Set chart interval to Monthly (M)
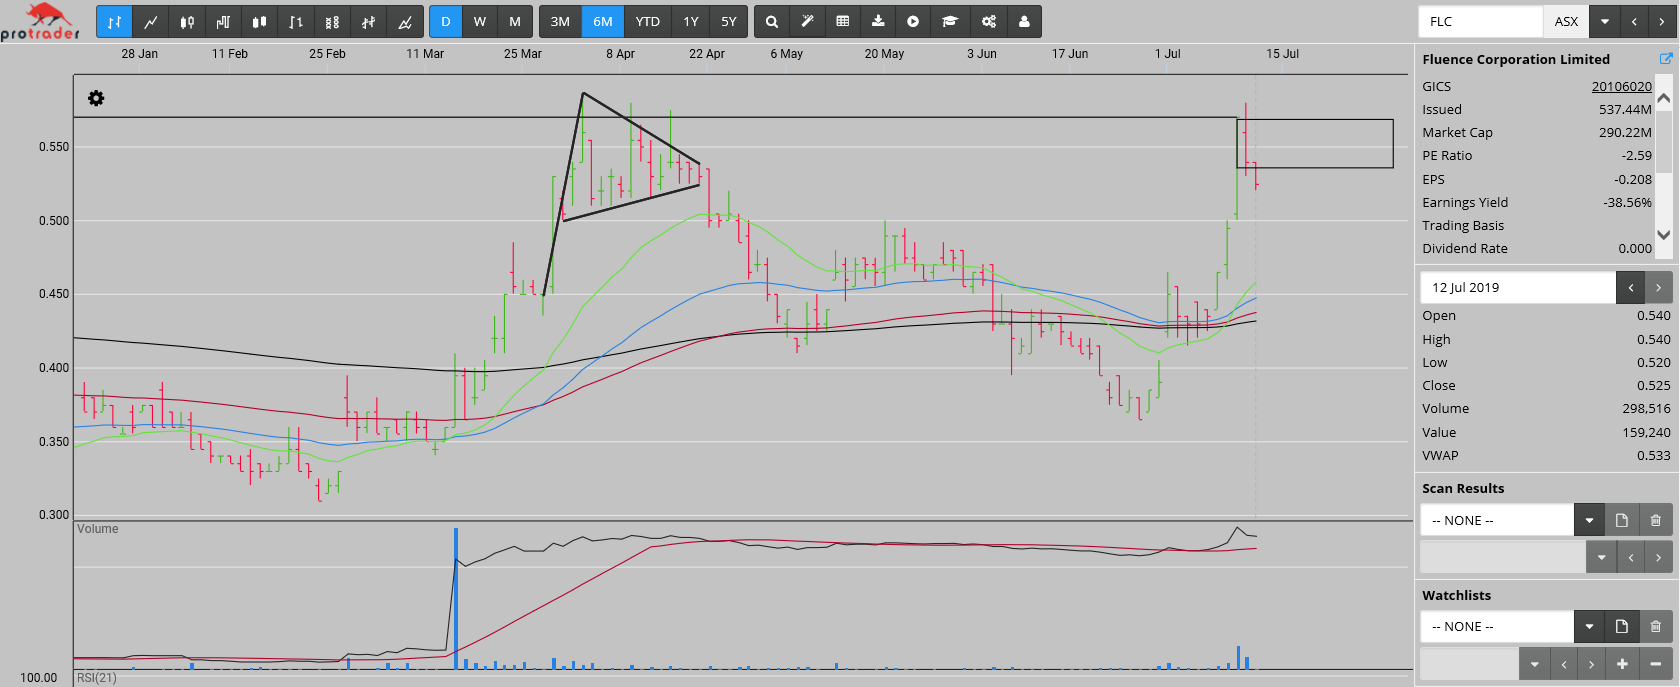 click(515, 22)
